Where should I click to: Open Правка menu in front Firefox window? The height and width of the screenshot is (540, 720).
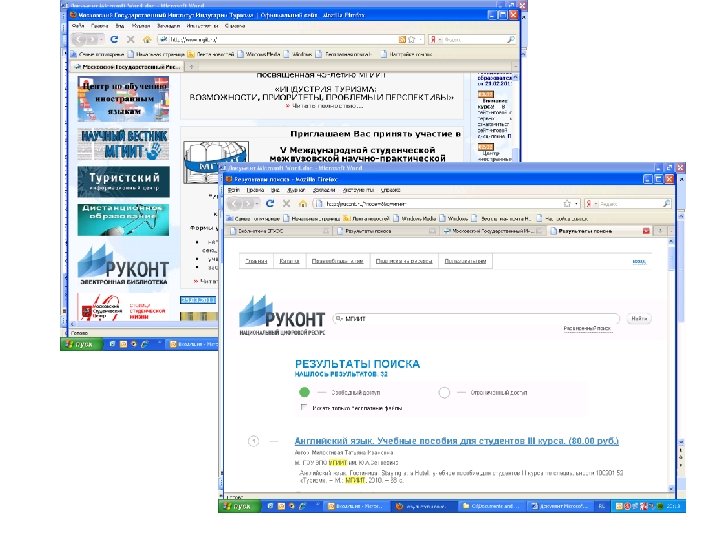coord(255,190)
